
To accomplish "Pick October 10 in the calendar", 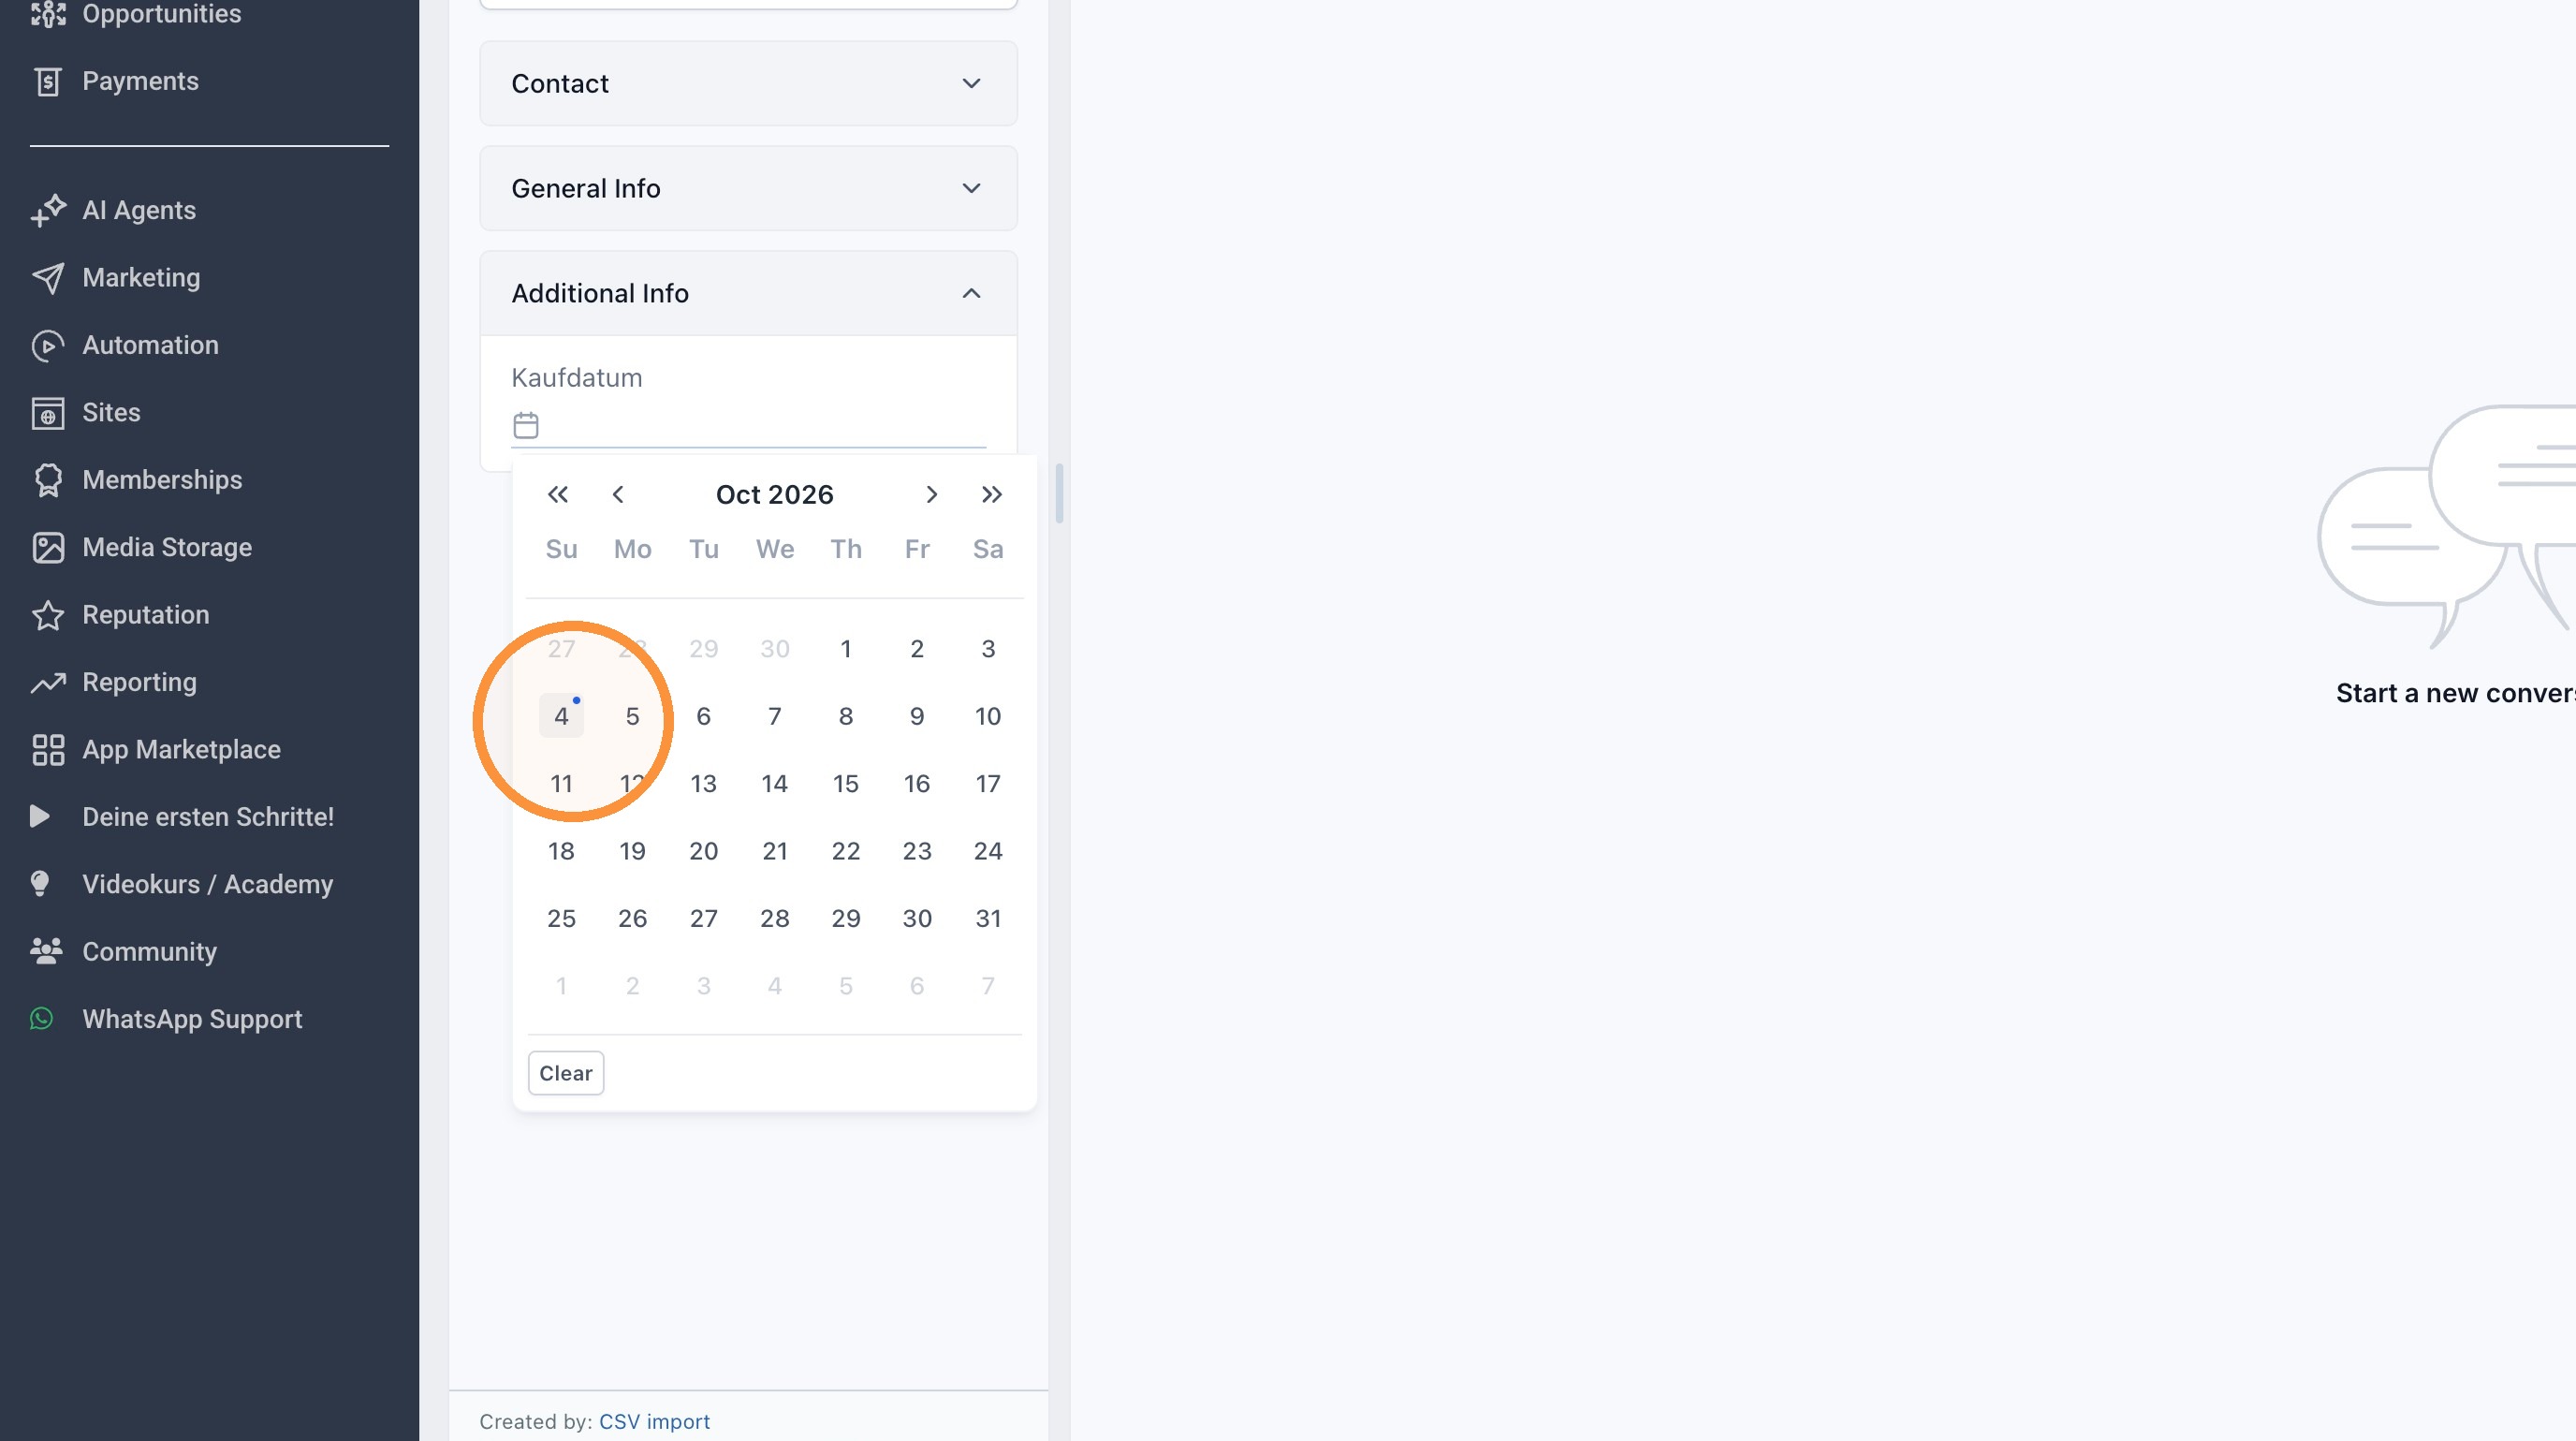I will point(988,716).
